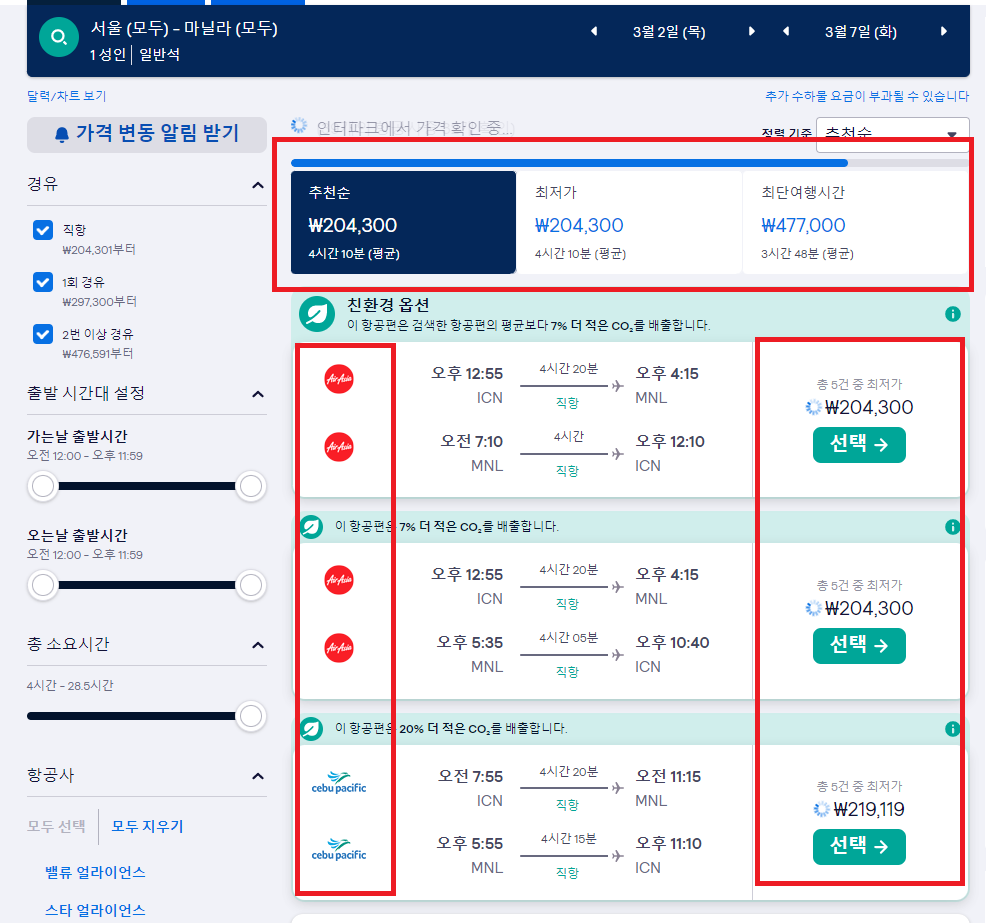Image resolution: width=986 pixels, height=923 pixels.
Task: Click the green leaf icon in 친환경 옵션
Action: 317,314
